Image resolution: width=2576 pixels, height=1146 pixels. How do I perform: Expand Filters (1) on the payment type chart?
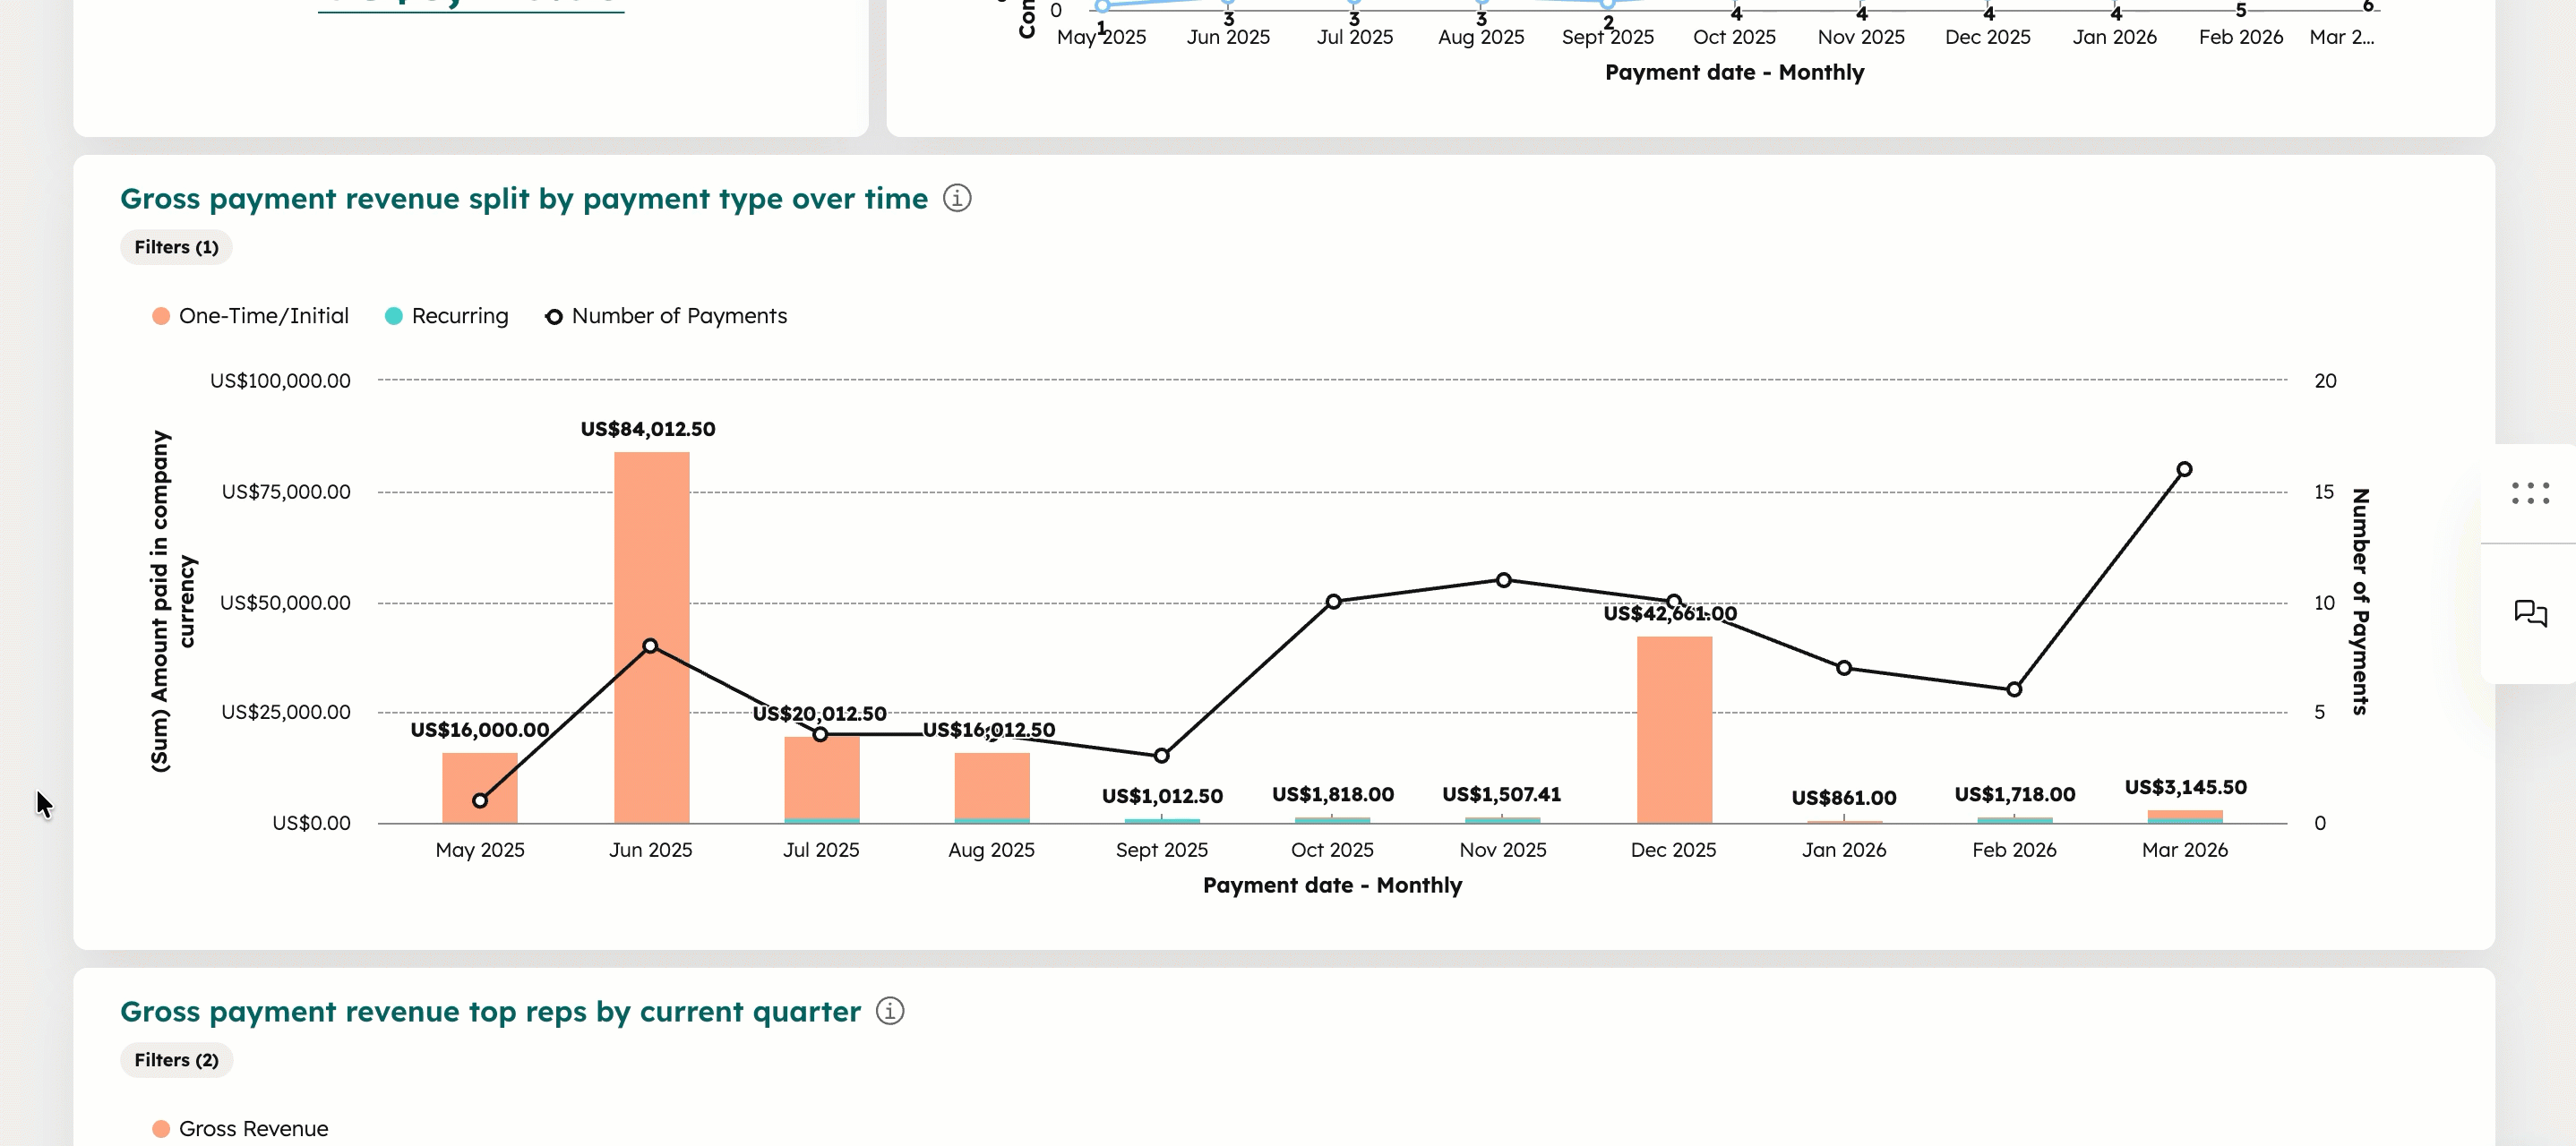click(176, 247)
